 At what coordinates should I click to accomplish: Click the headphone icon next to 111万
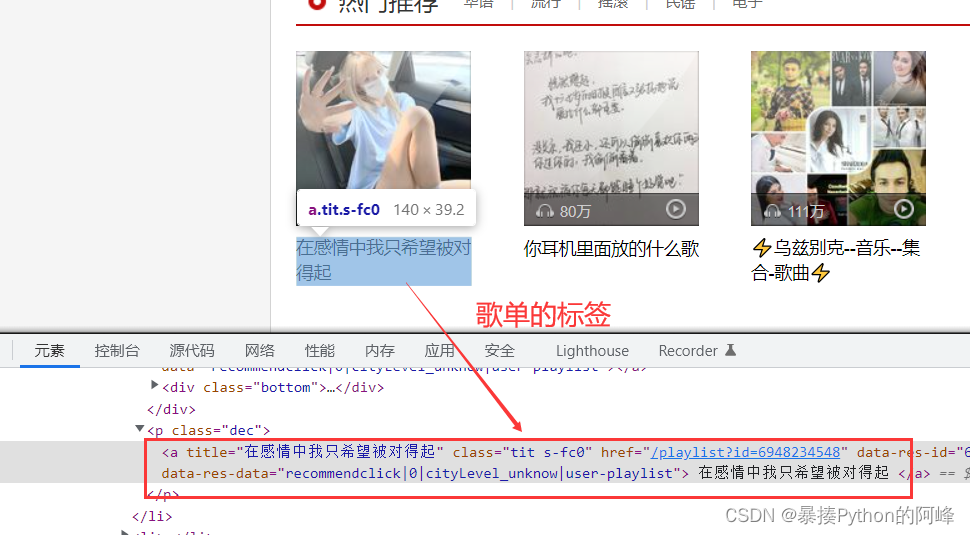pos(771,212)
